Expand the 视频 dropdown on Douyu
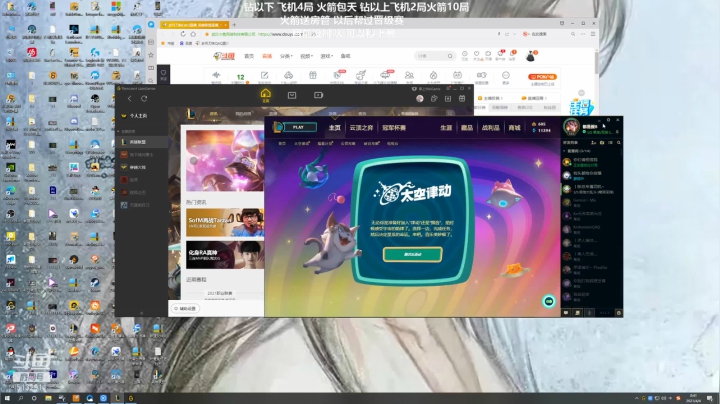Screen dimensions: 720x404 [306, 56]
